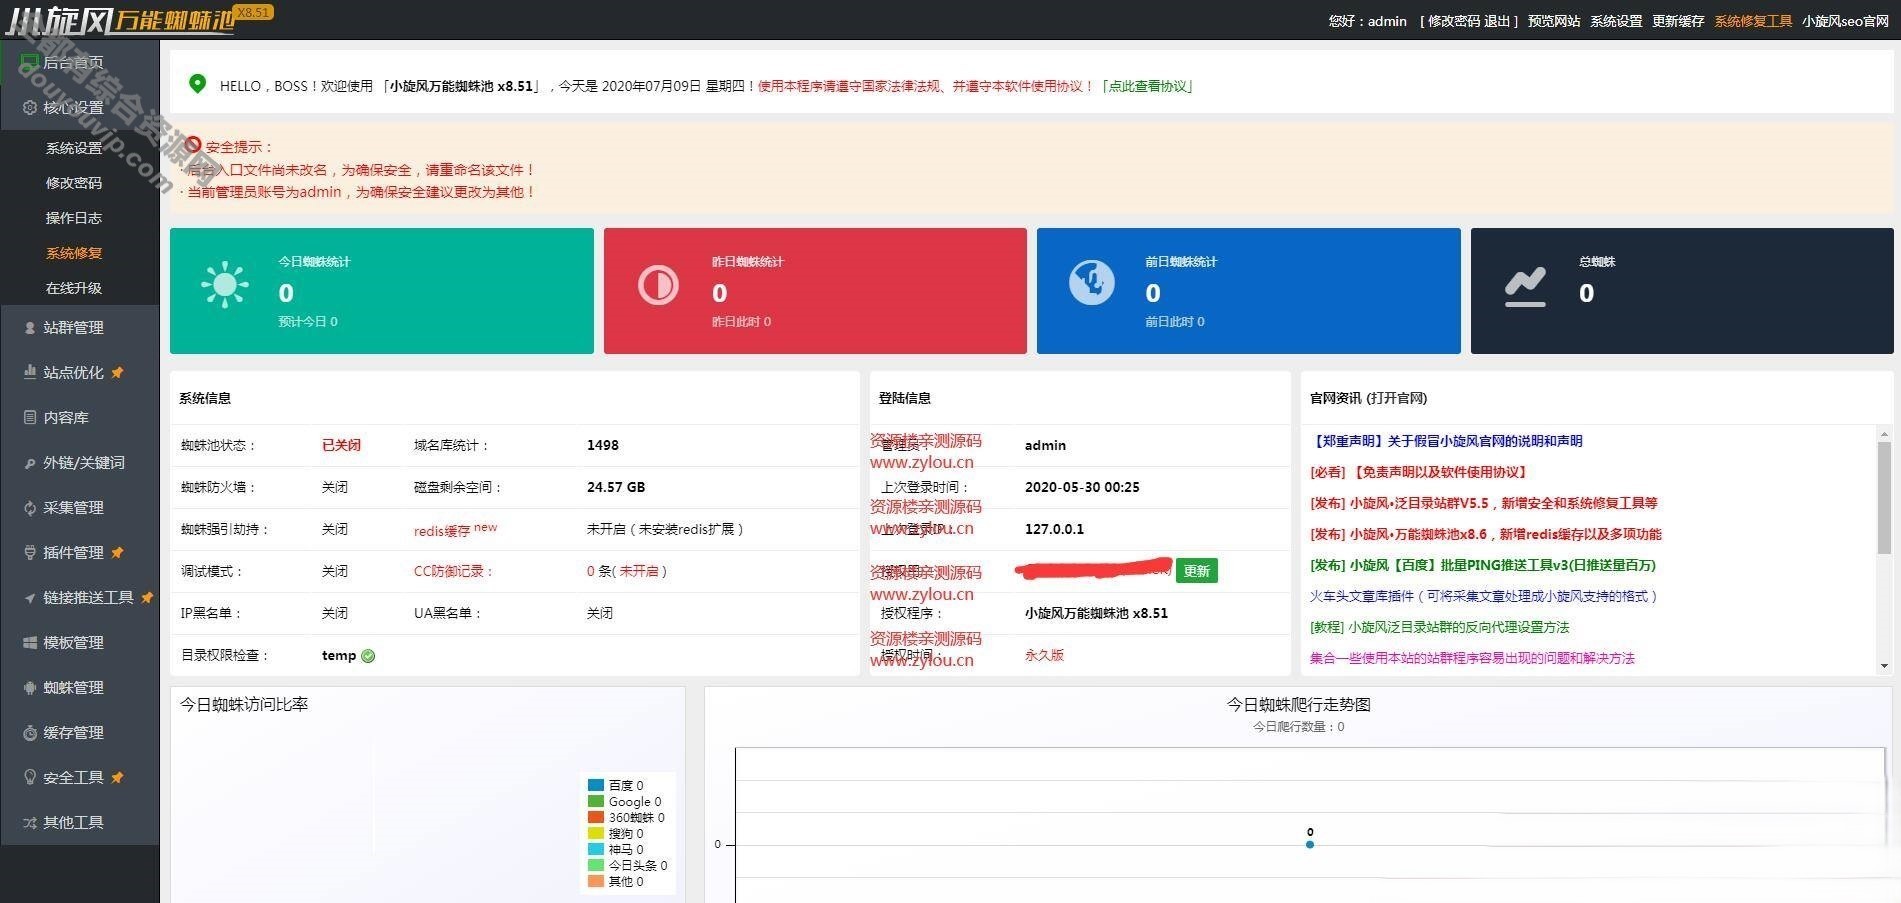Open 打开官网 link in 官网资讯 header
This screenshot has width=1901, height=903.
1397,398
